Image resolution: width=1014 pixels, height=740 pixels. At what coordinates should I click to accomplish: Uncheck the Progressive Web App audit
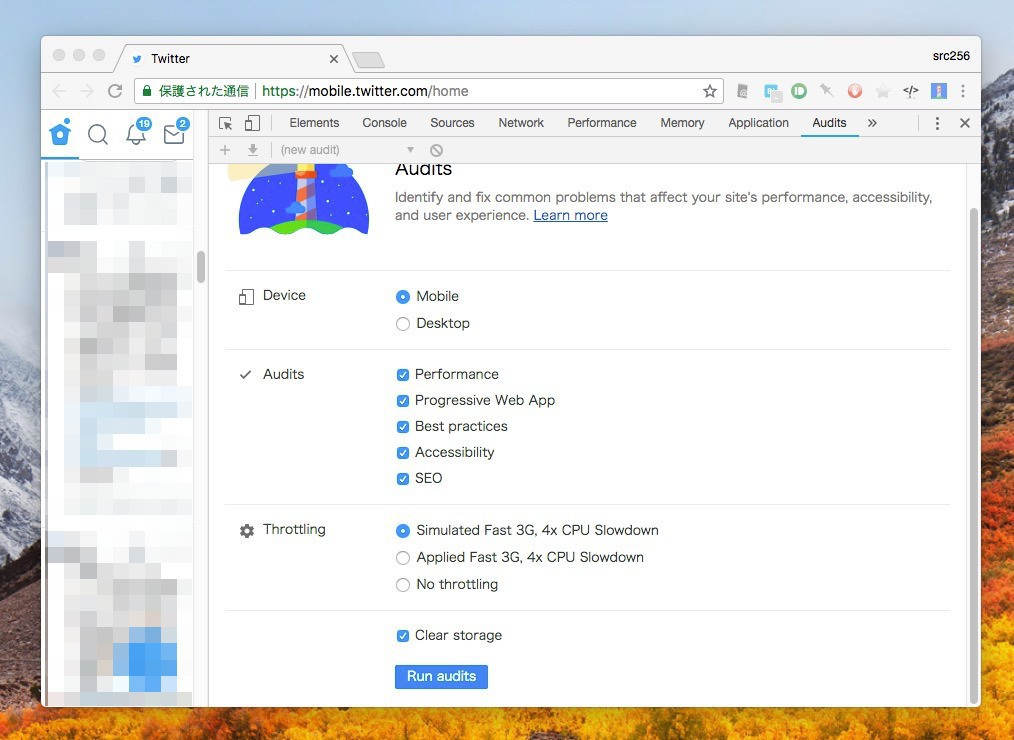click(402, 400)
